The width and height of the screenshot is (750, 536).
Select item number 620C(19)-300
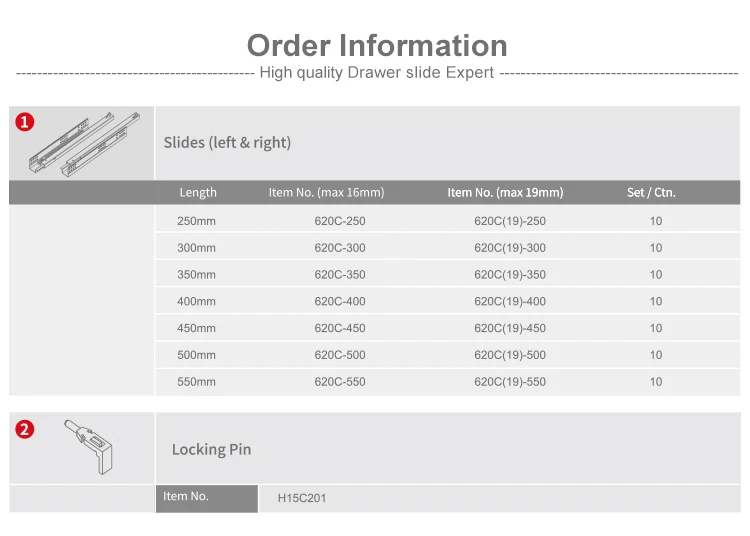click(510, 248)
